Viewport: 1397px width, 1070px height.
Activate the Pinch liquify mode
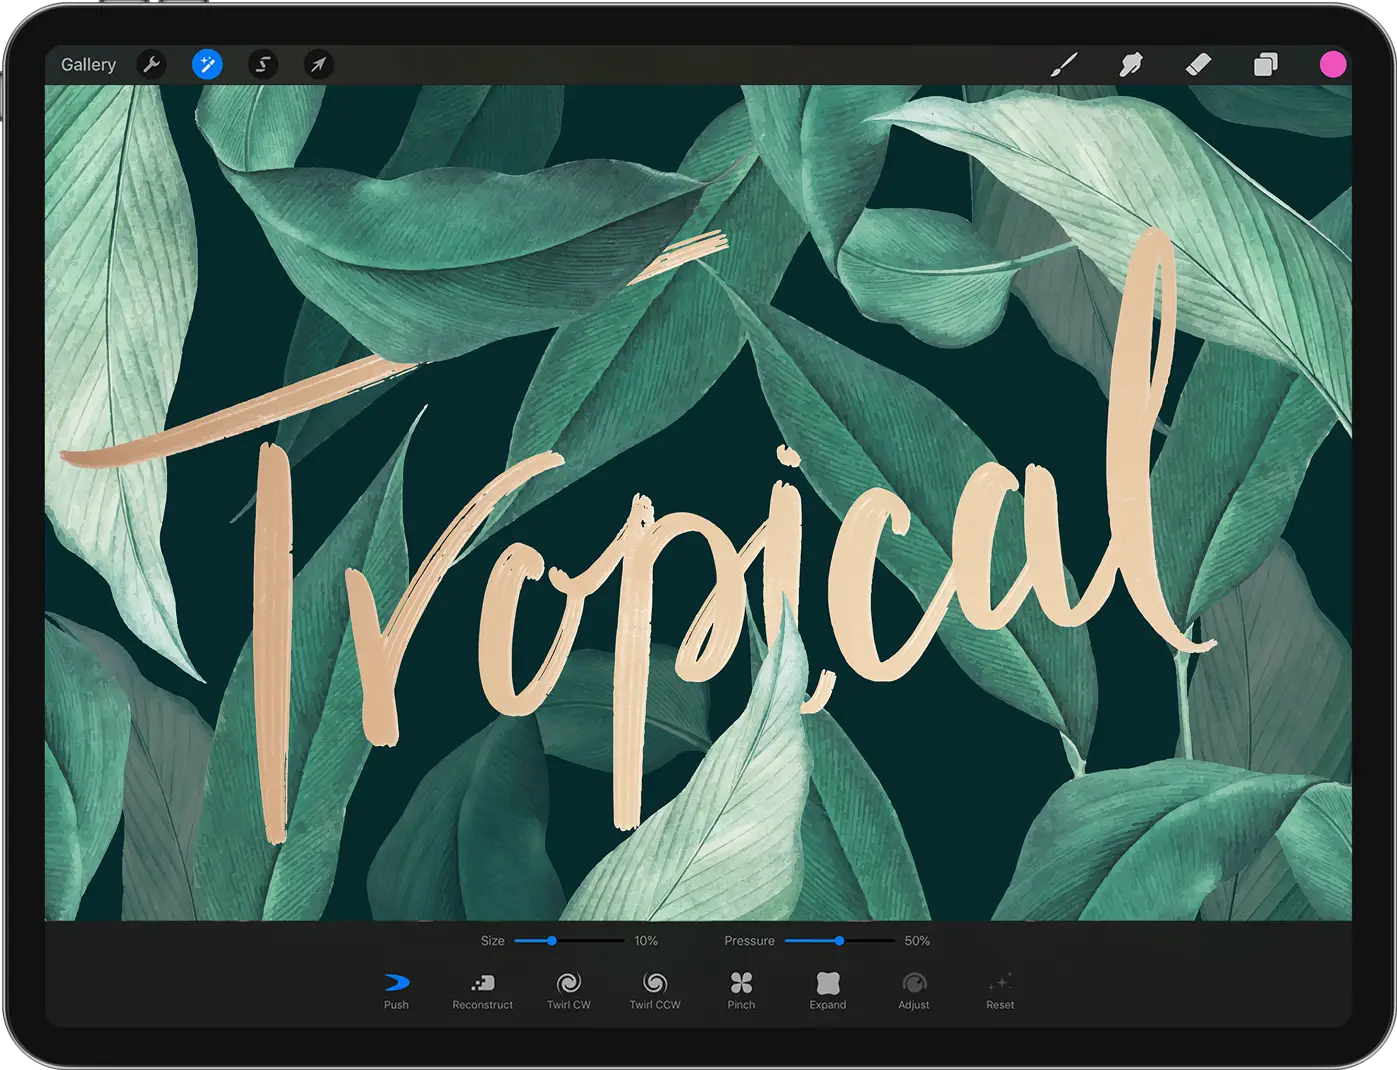coord(741,990)
